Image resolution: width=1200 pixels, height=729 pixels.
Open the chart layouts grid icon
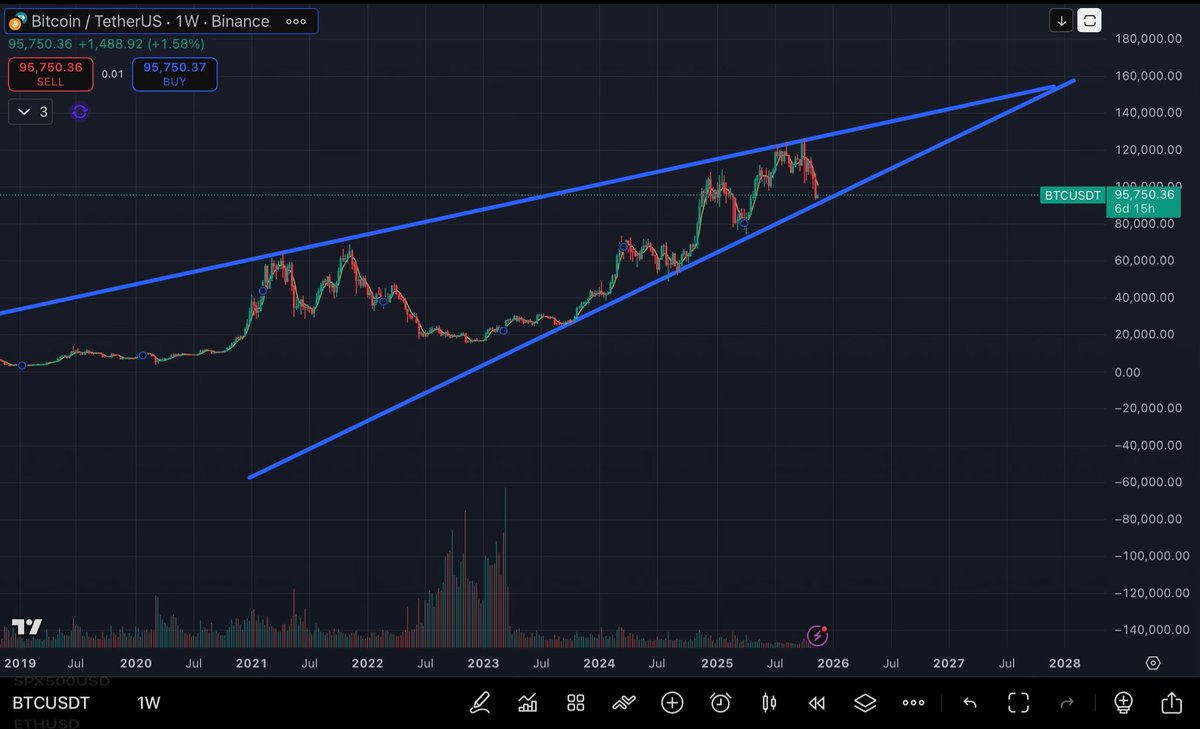[x=575, y=702]
